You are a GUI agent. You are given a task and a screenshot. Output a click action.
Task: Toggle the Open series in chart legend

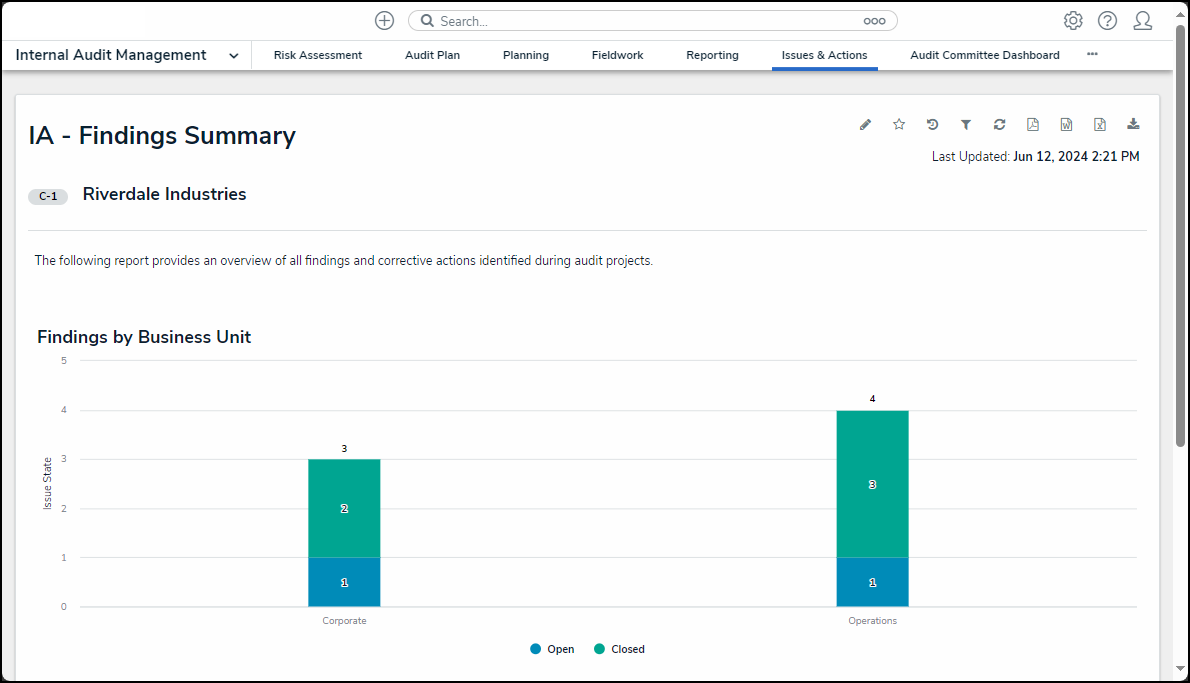(x=552, y=649)
